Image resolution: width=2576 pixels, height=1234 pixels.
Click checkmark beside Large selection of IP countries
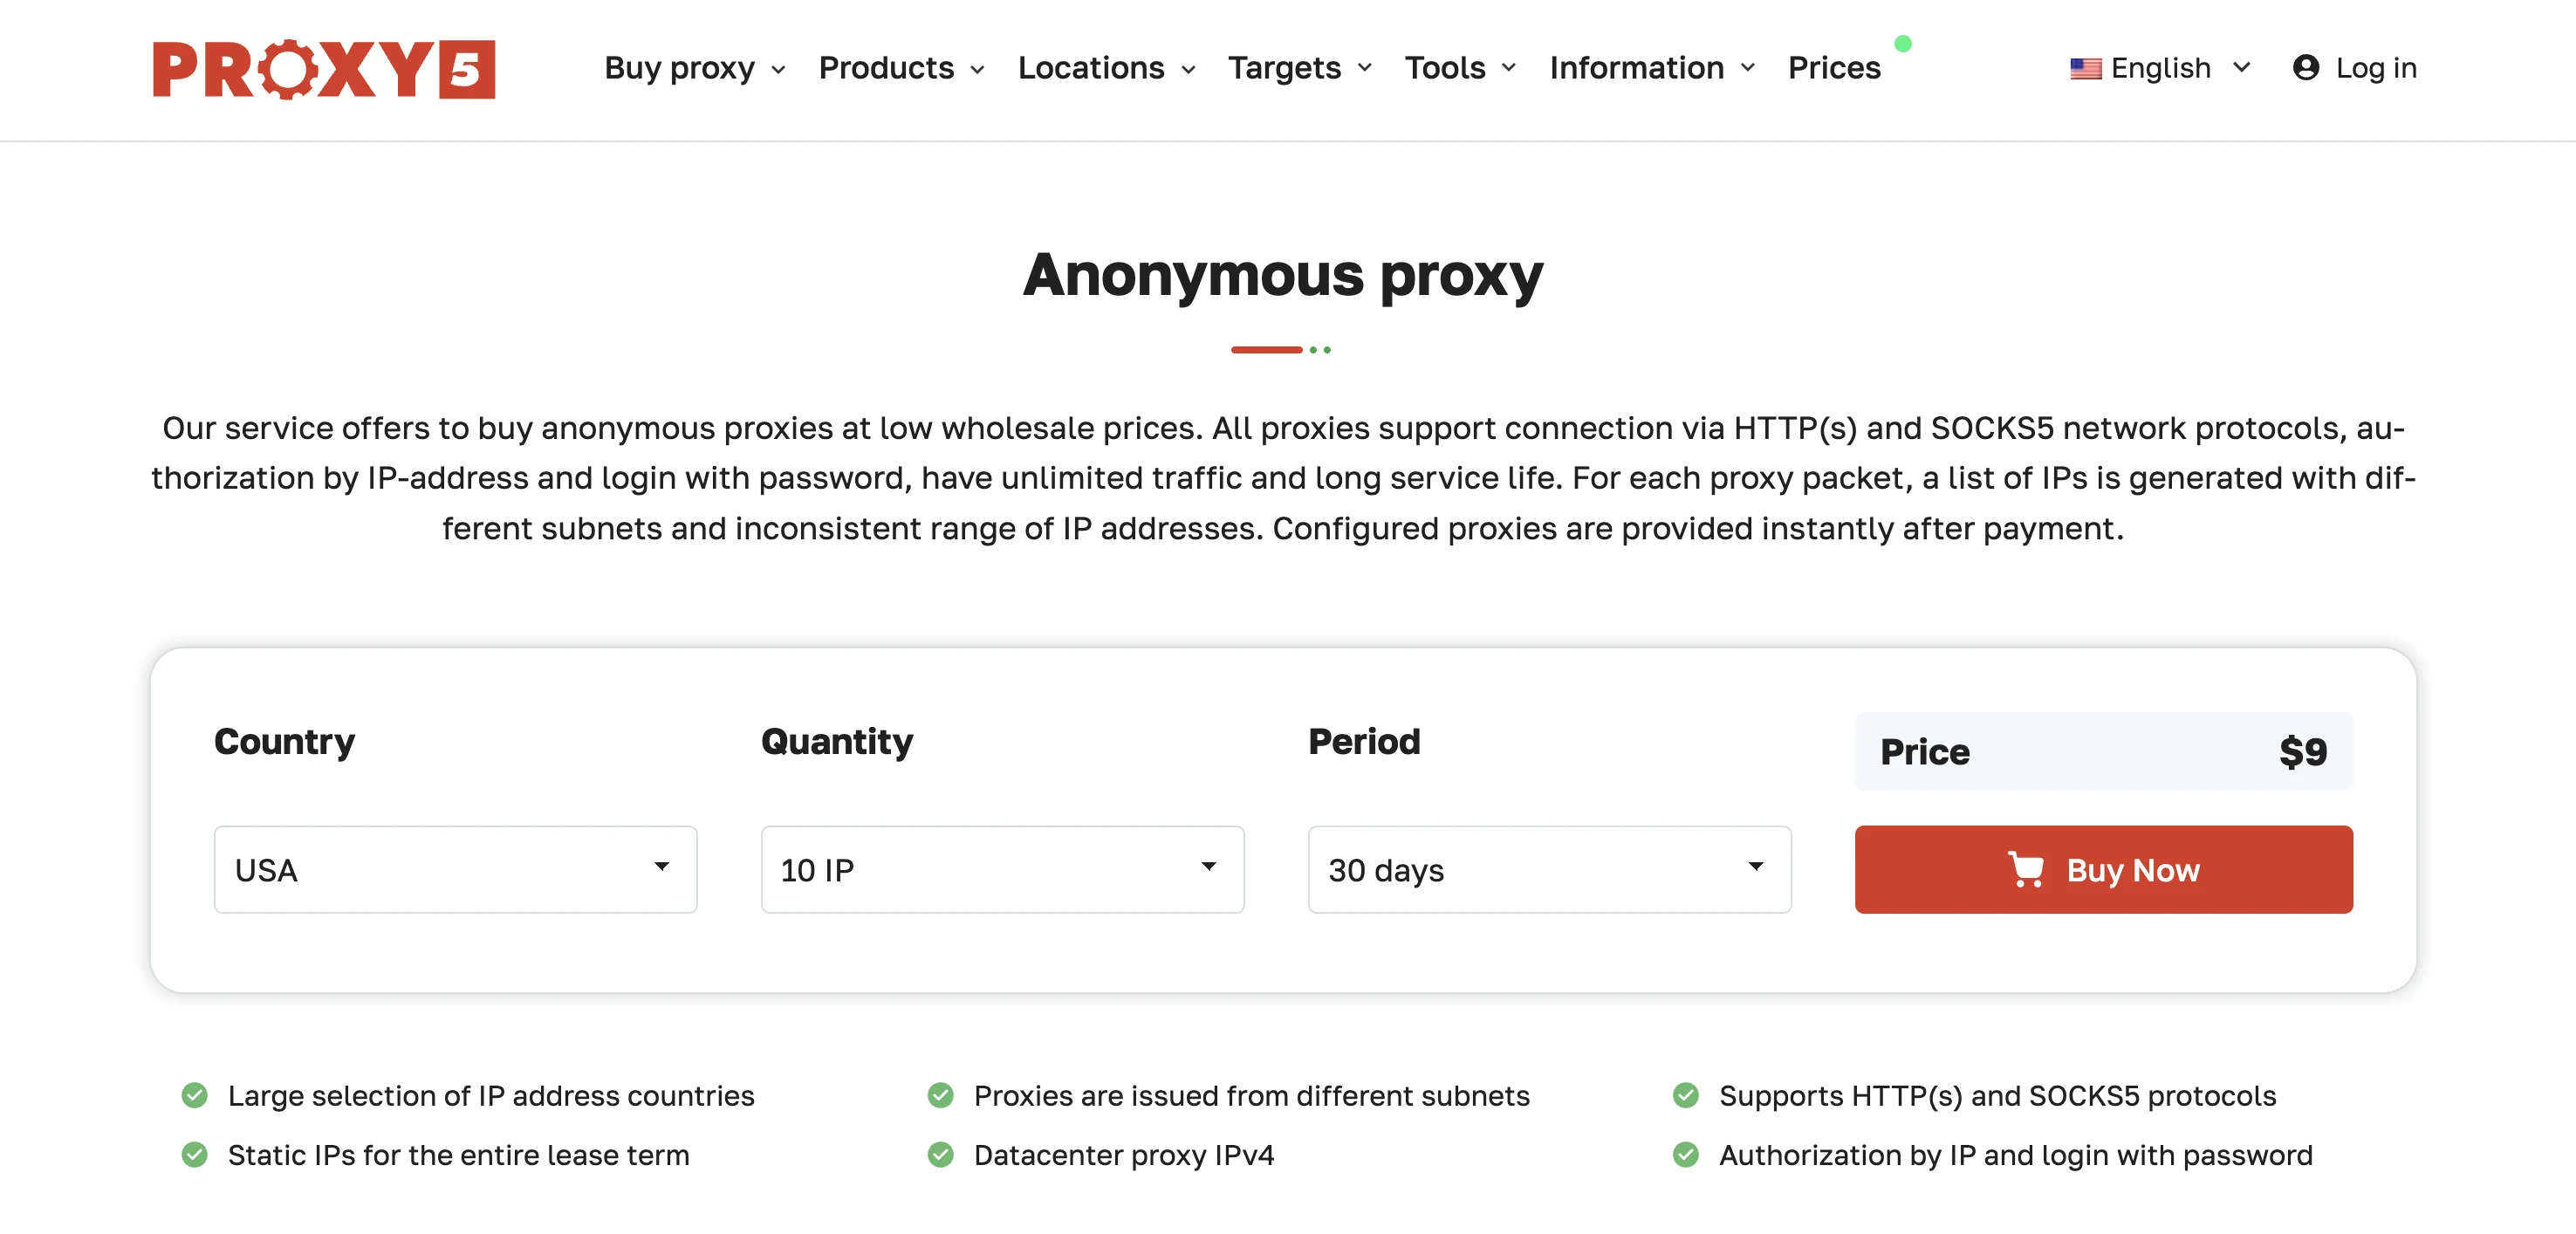point(195,1095)
